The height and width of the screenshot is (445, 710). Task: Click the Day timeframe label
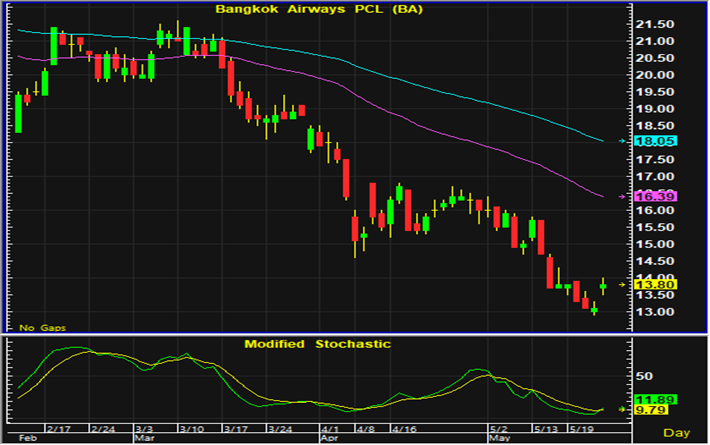(676, 433)
